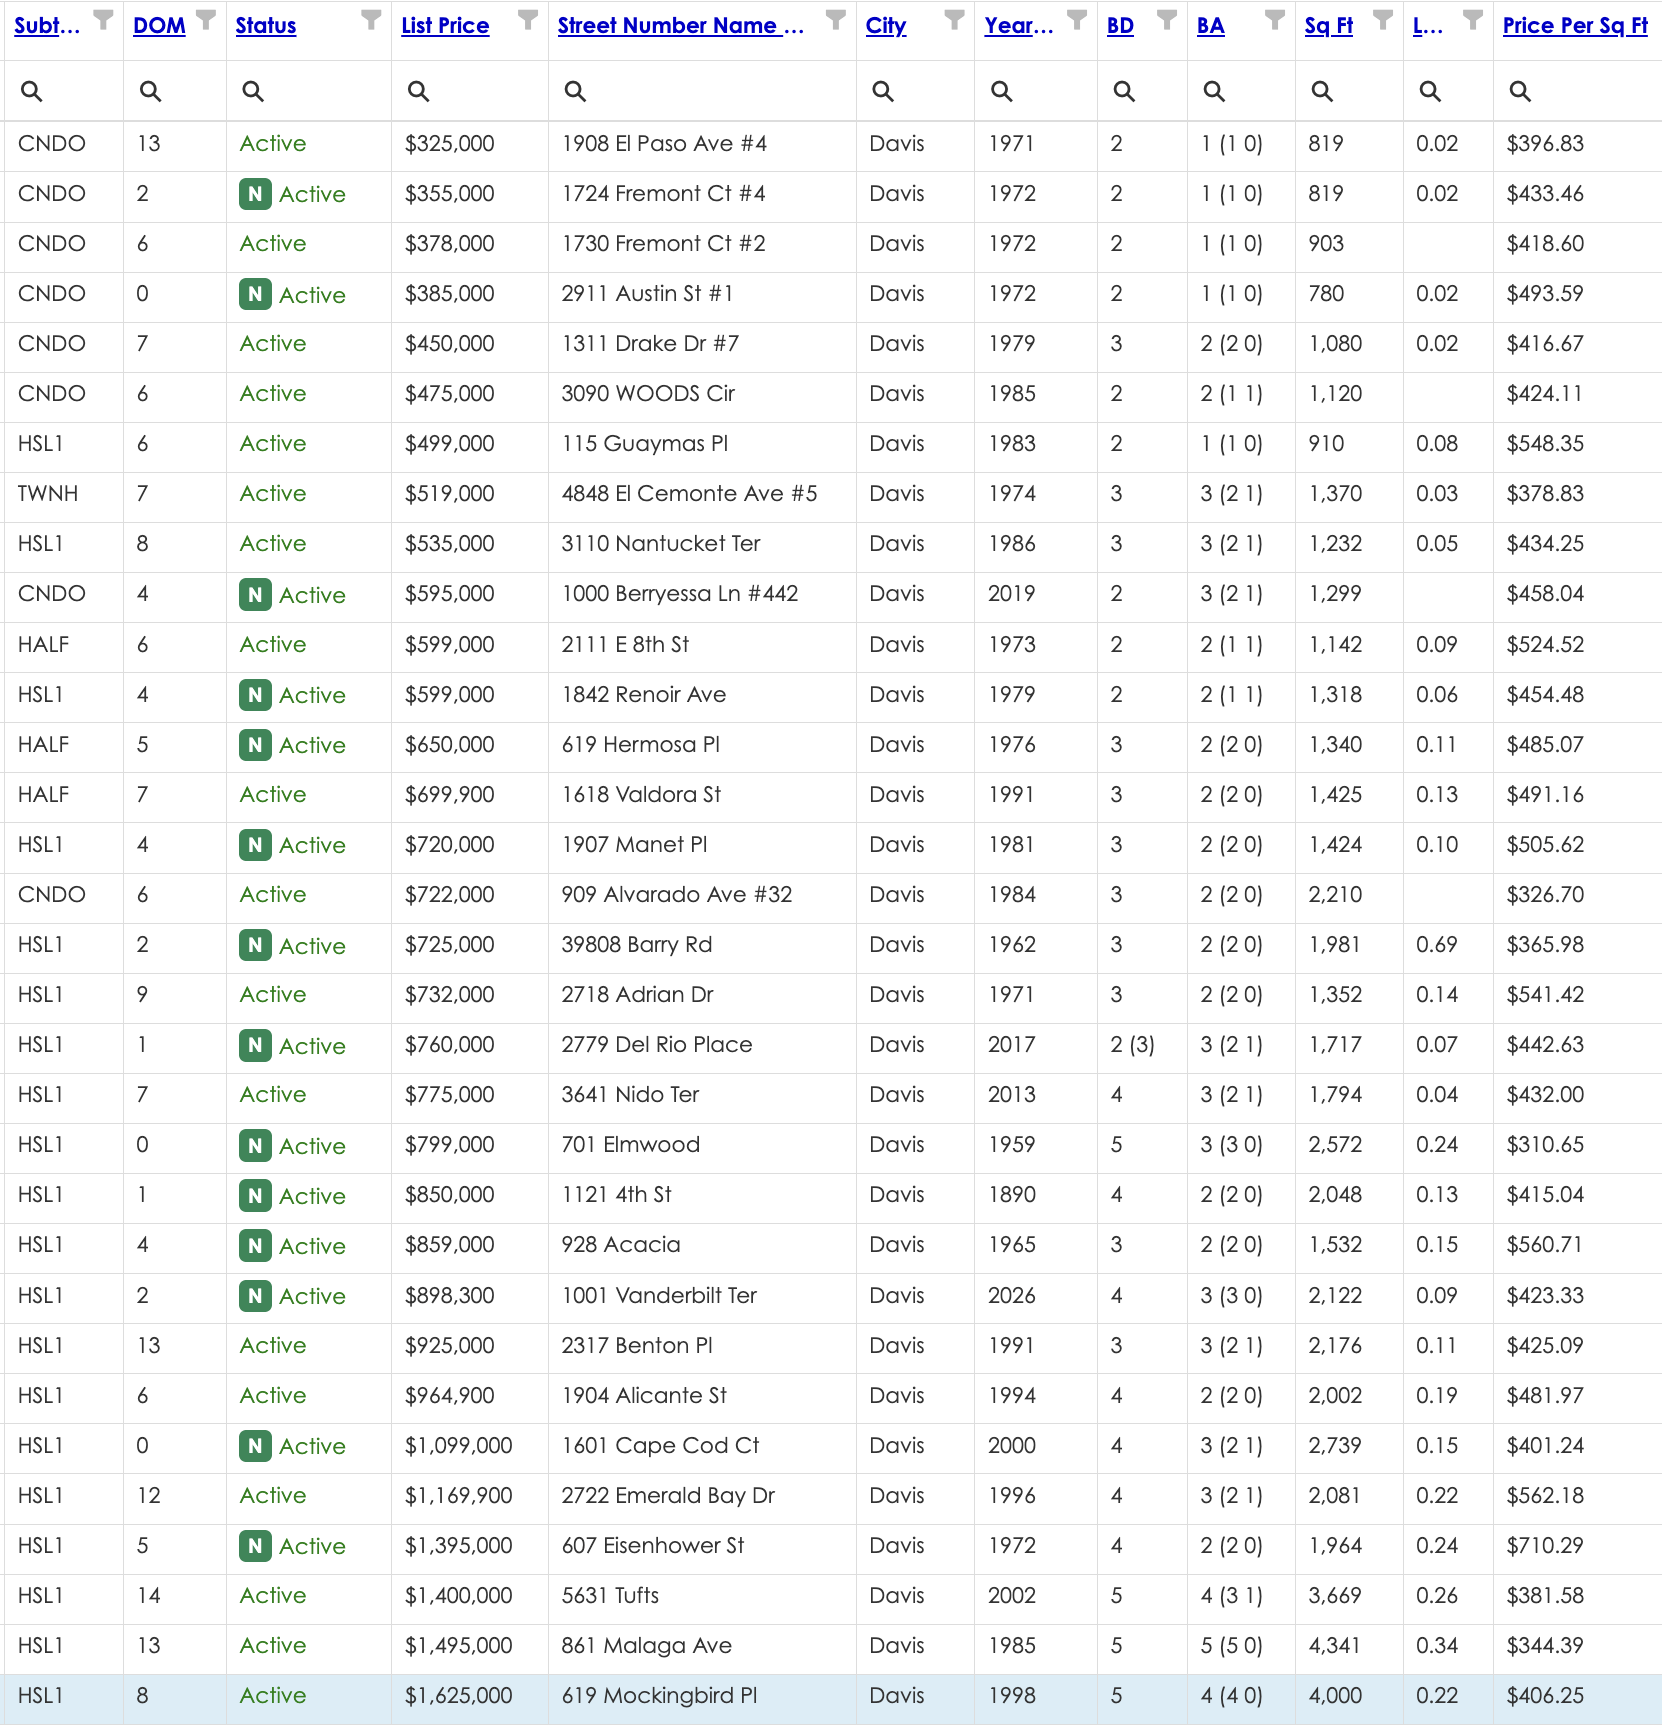Open the filter icon for Year column
The image size is (1662, 1728).
[x=1077, y=19]
